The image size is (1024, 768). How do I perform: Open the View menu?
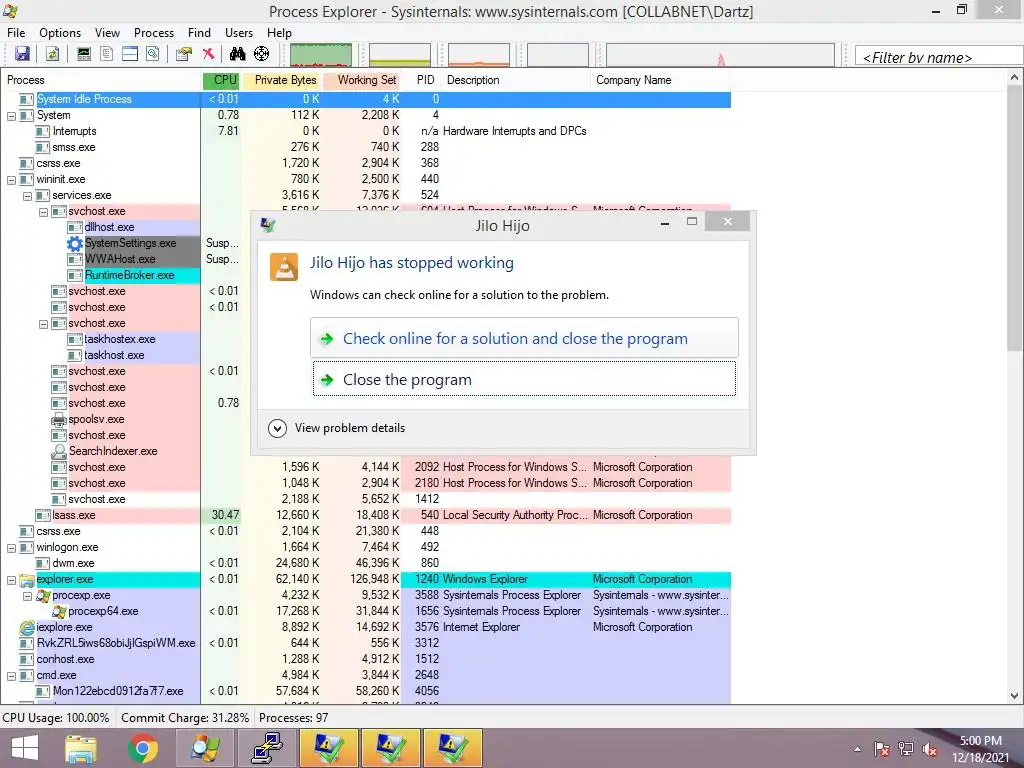click(x=107, y=33)
